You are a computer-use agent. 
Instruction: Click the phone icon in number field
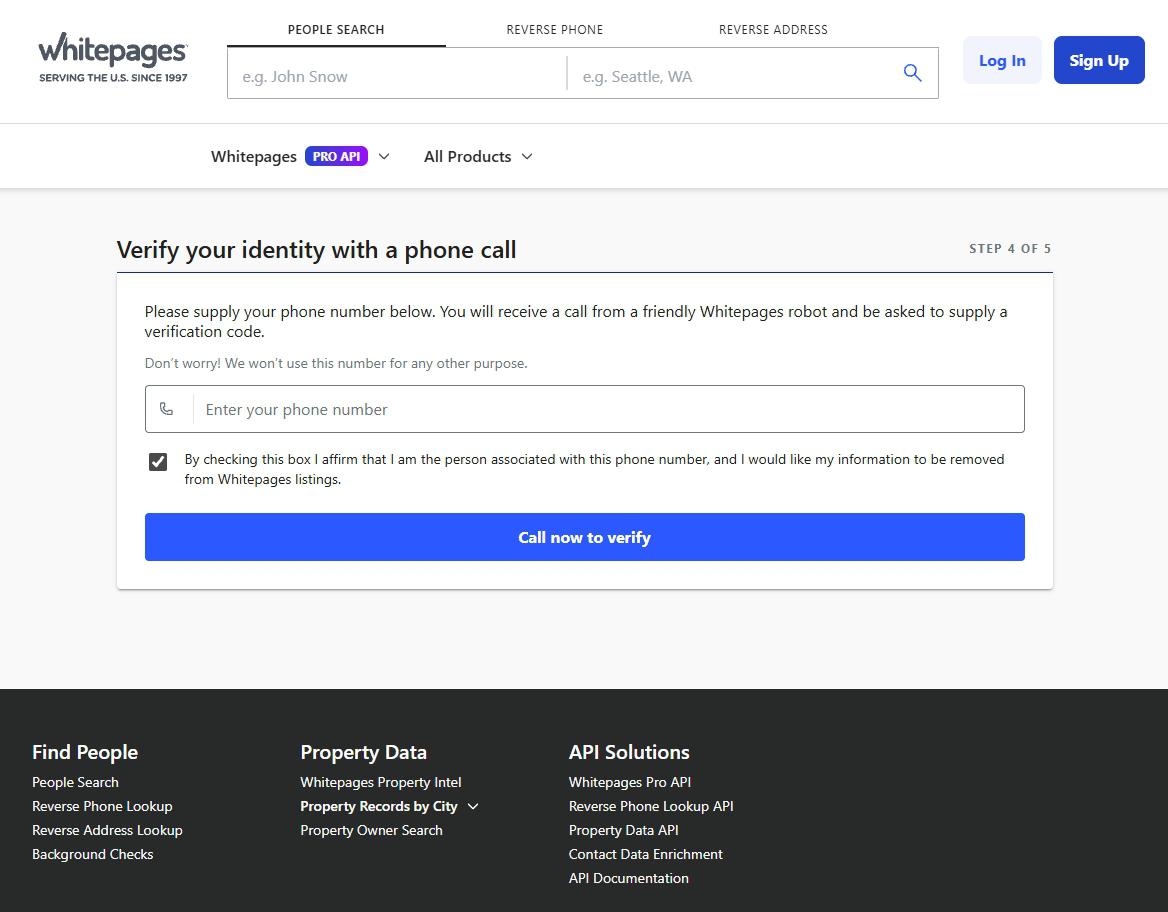167,409
